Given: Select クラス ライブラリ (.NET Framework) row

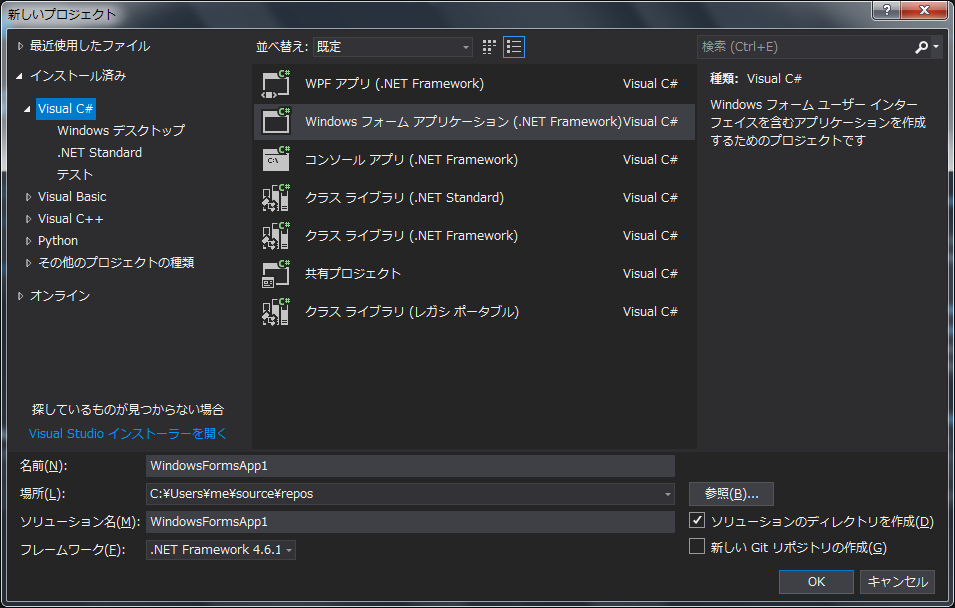Looking at the screenshot, I should [x=474, y=236].
